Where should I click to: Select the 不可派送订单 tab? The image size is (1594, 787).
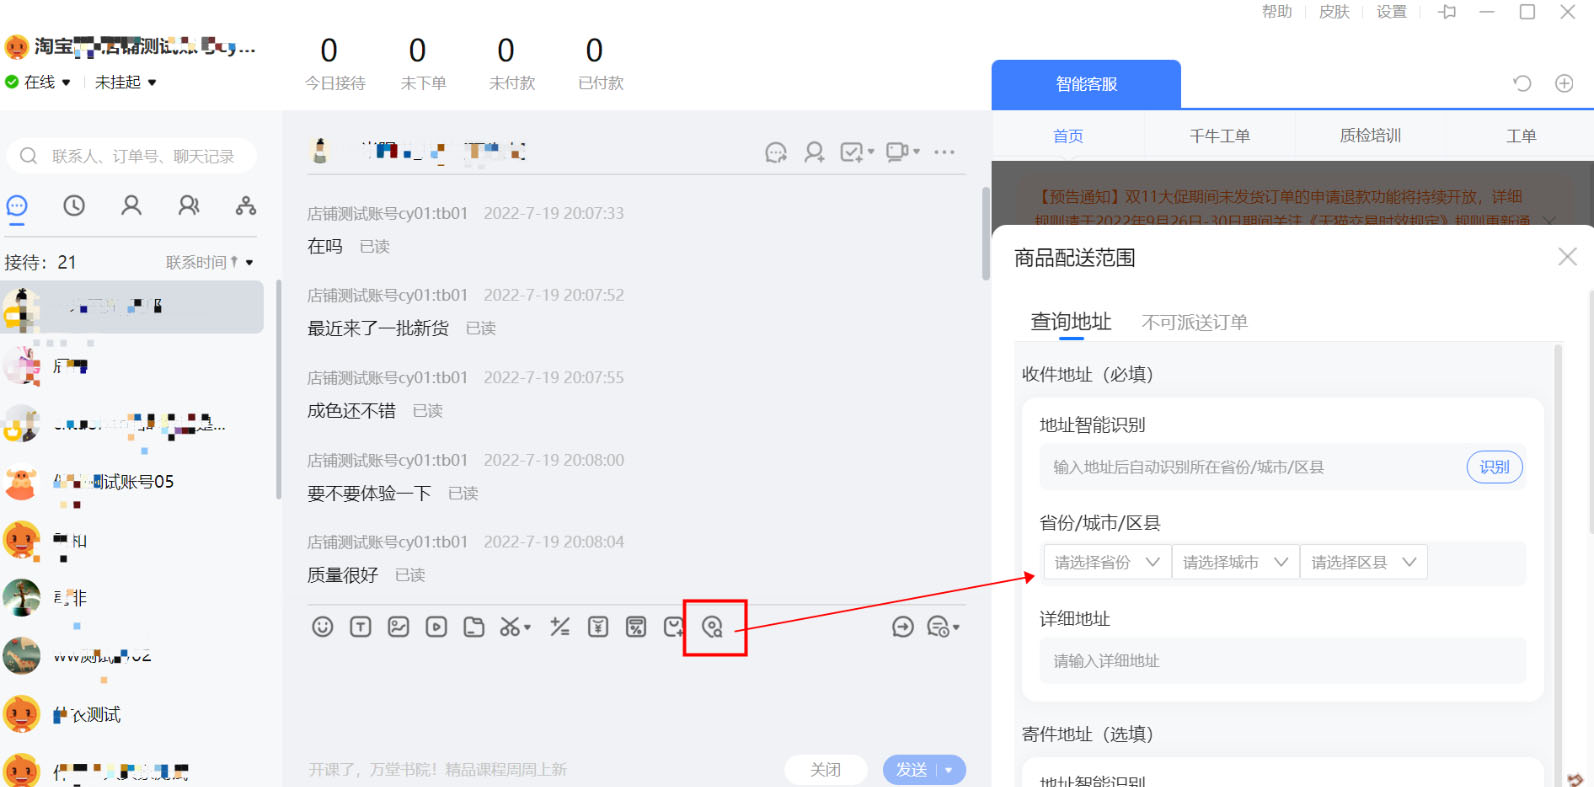point(1194,322)
